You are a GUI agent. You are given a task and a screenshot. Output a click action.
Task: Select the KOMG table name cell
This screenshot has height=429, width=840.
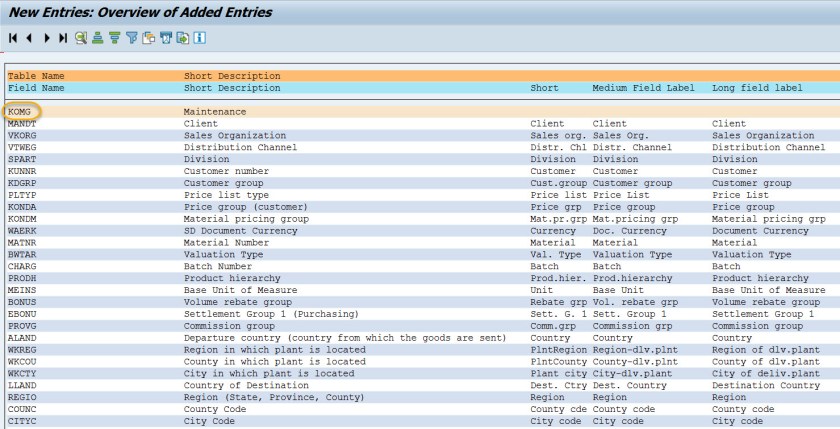[21, 112]
